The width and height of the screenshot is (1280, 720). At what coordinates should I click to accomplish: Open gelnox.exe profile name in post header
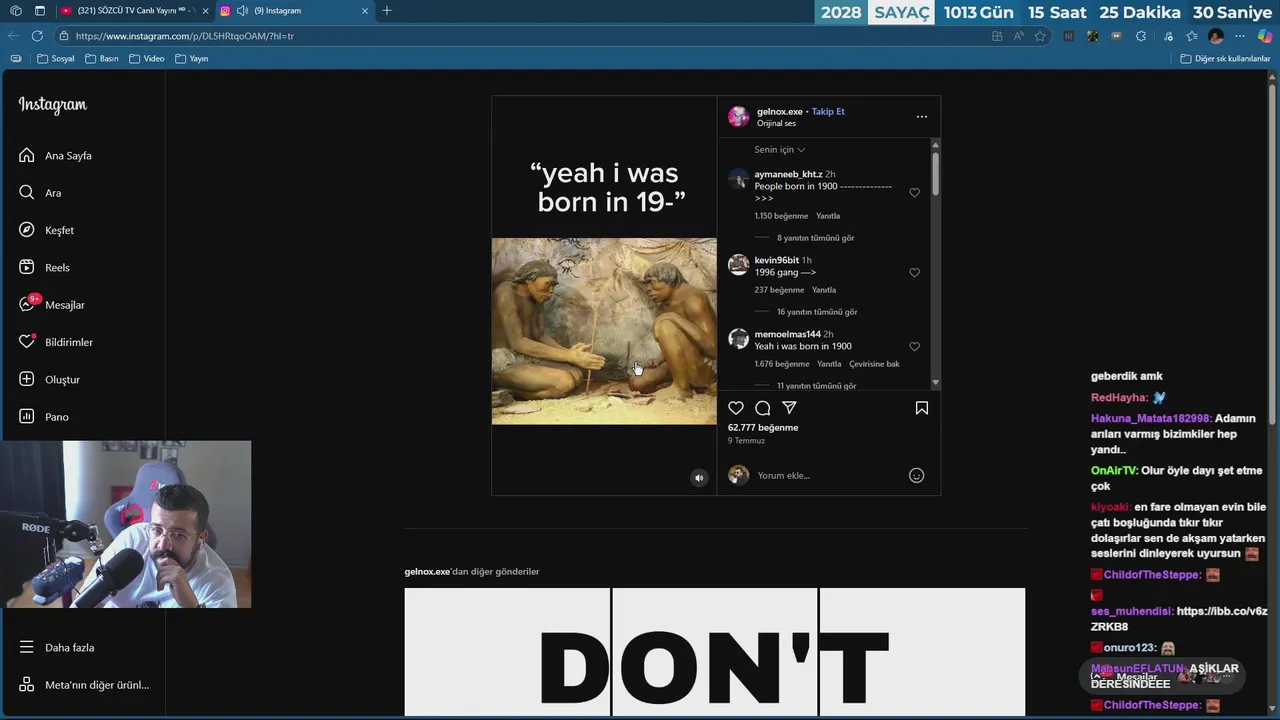click(x=780, y=111)
